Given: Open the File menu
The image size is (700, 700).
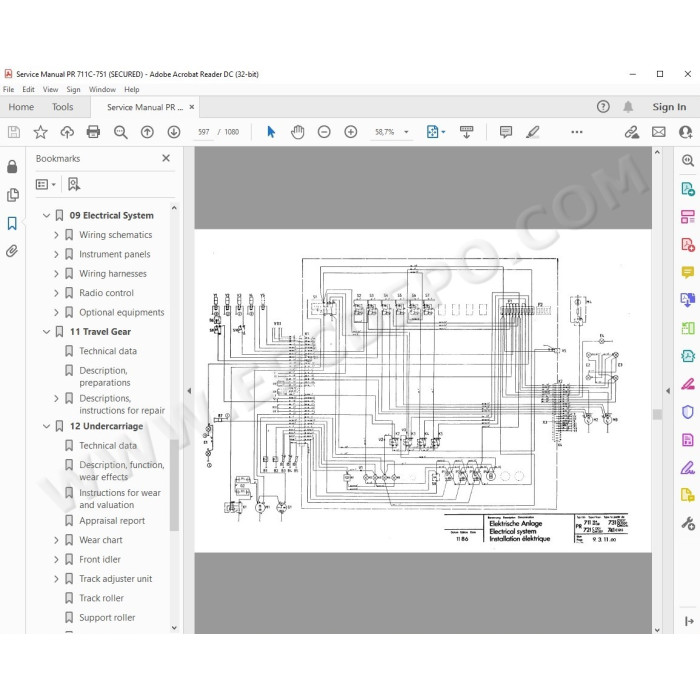Looking at the screenshot, I should (8, 89).
